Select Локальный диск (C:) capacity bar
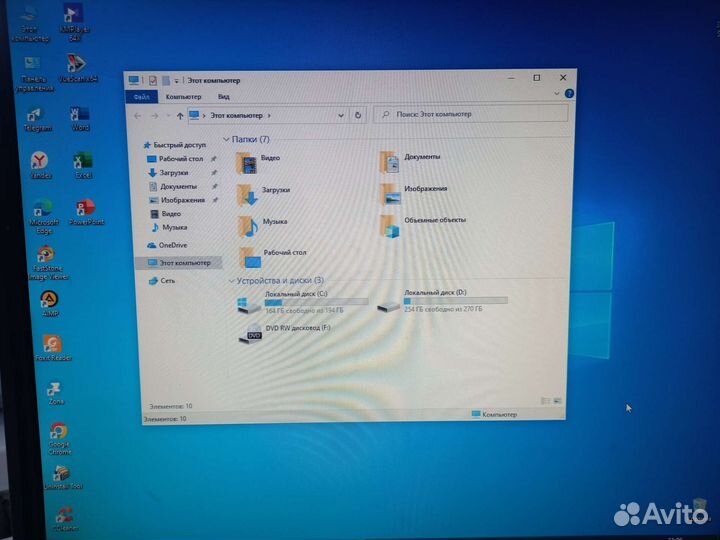 click(x=315, y=301)
